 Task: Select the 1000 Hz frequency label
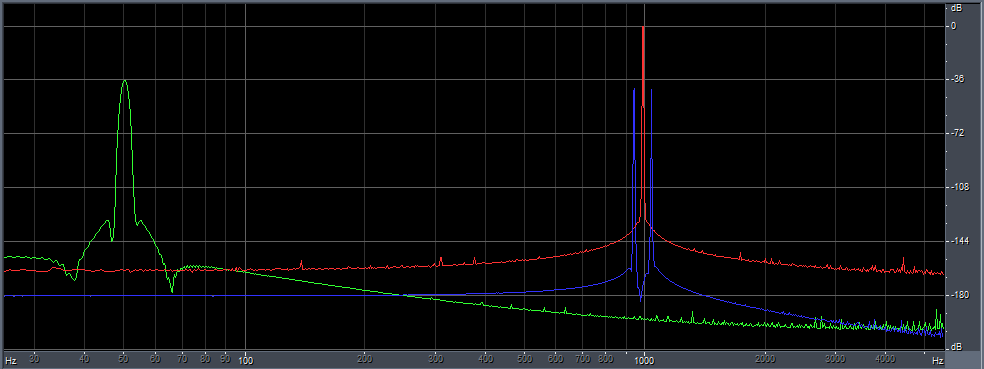[644, 361]
